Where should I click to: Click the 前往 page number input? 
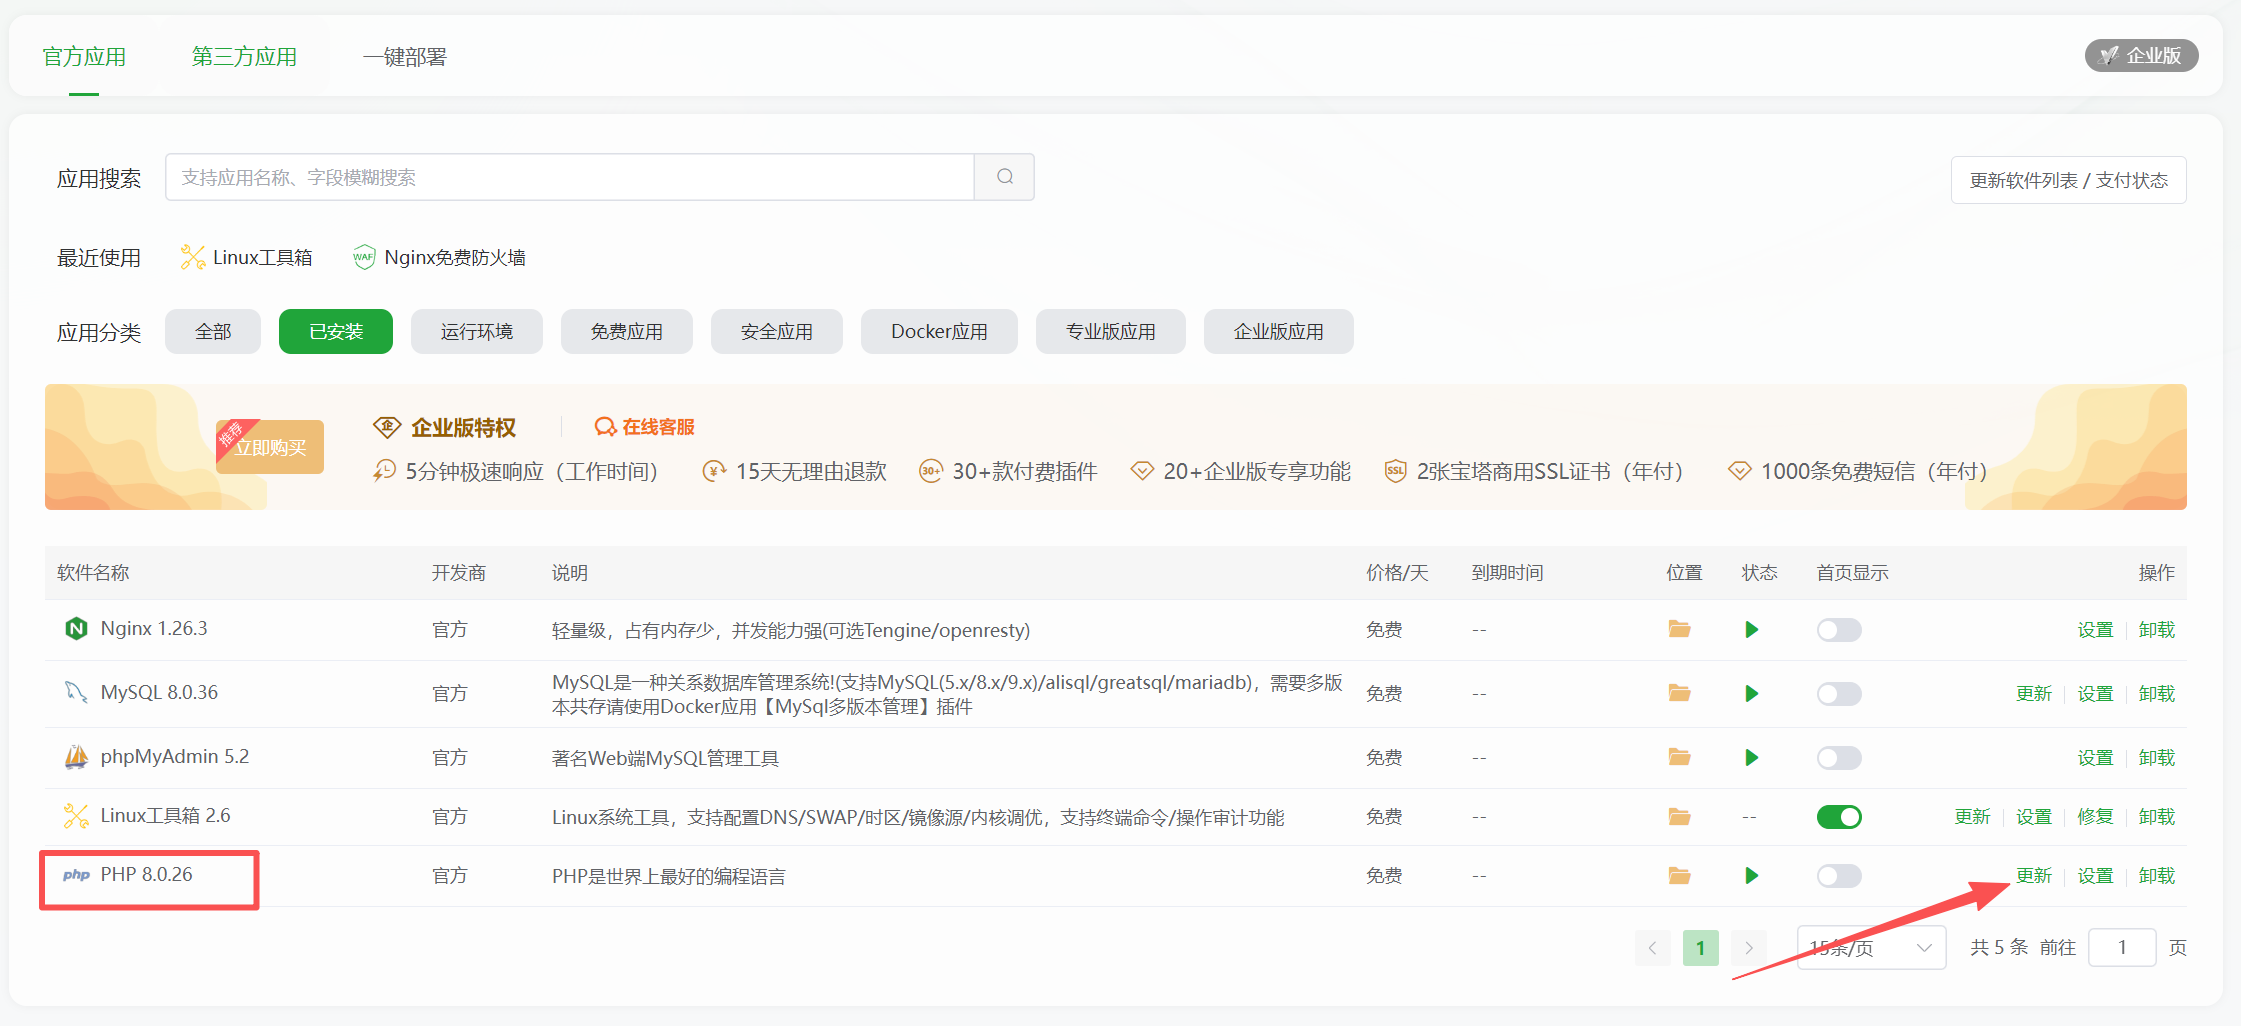click(2122, 947)
